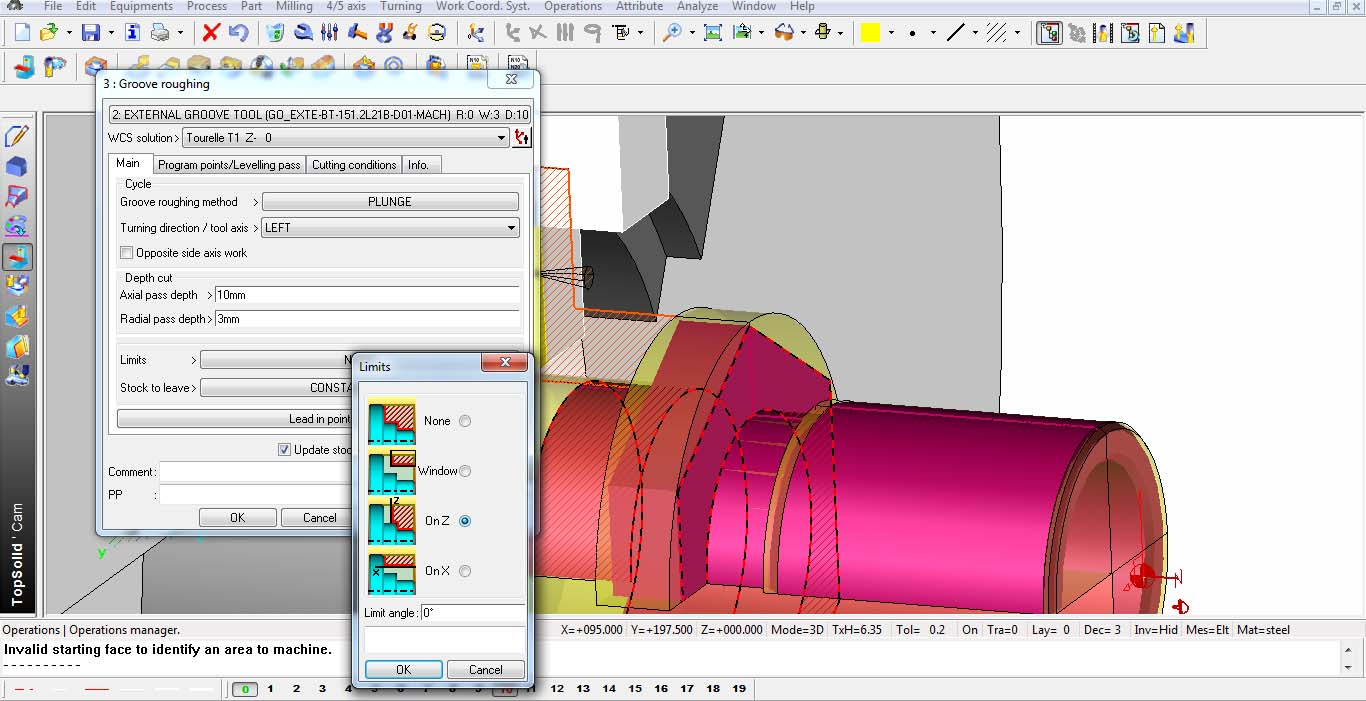Viewport: 1366px width, 701px height.
Task: Select the None limits radio button
Action: click(x=465, y=421)
